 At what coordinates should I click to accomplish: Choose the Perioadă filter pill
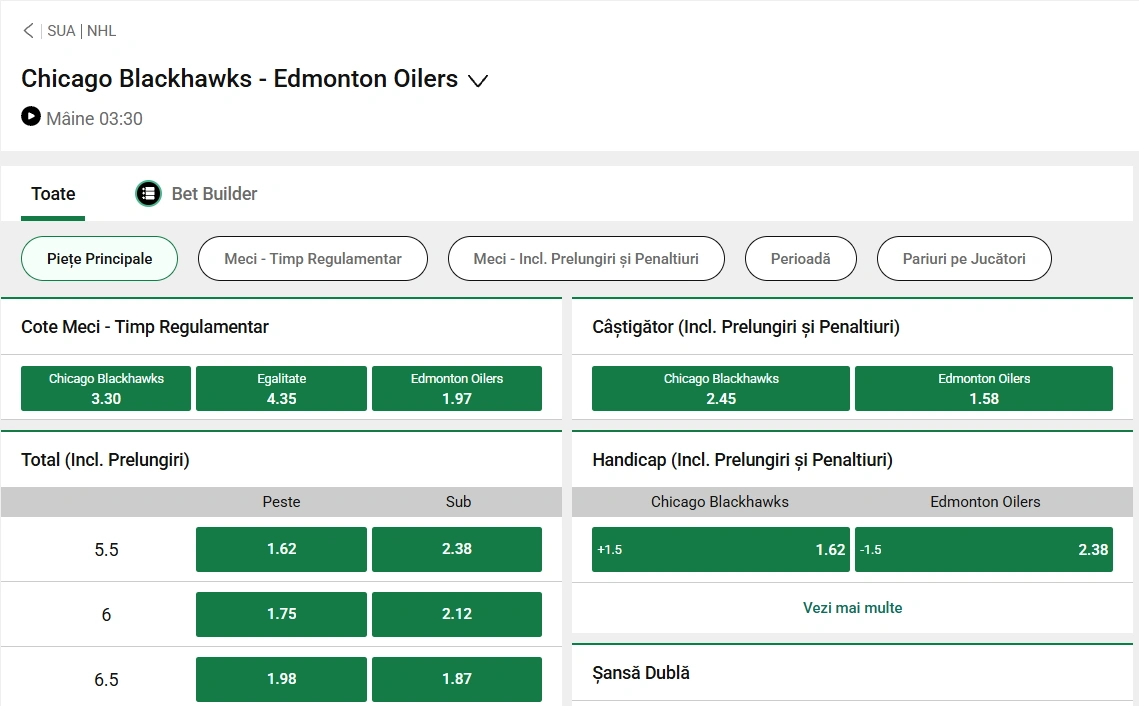click(x=800, y=259)
